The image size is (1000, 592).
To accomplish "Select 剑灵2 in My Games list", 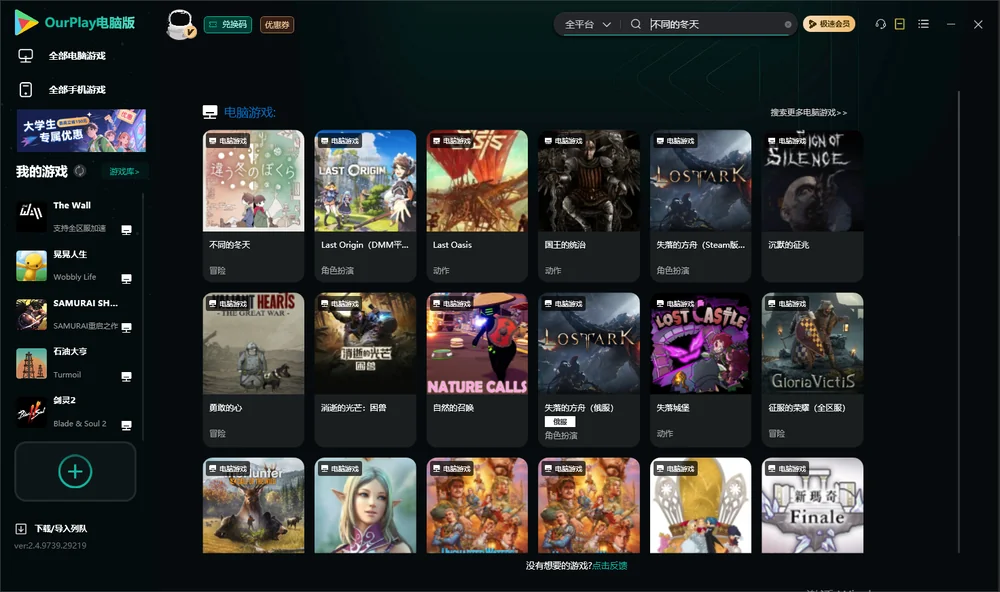I will 75,412.
